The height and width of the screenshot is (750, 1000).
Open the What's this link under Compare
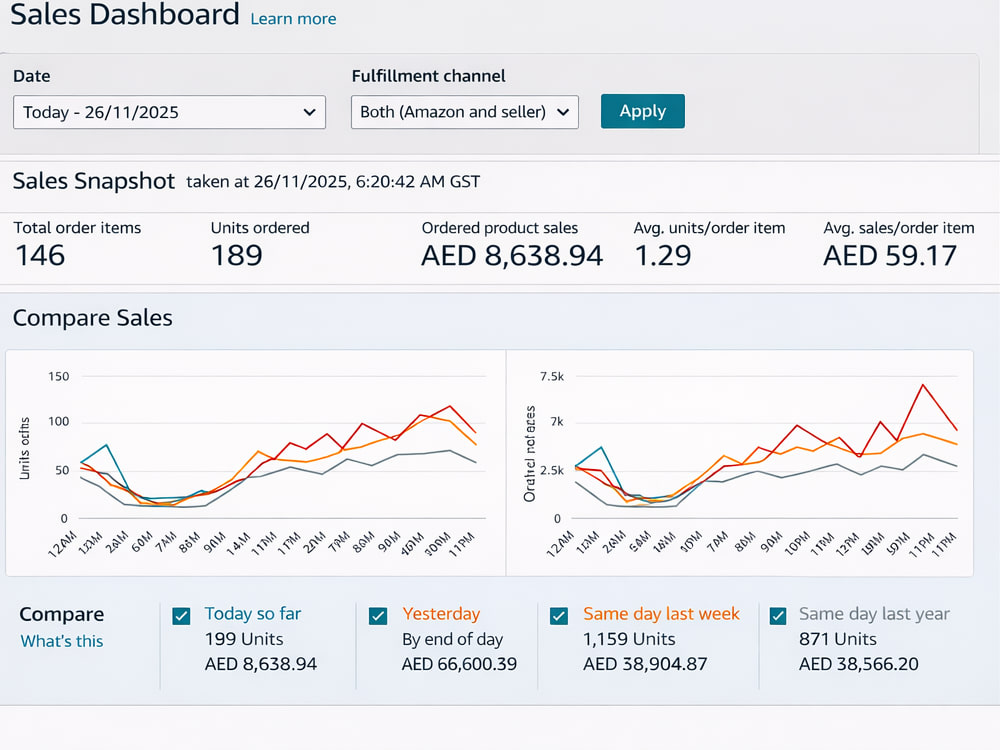[x=62, y=641]
